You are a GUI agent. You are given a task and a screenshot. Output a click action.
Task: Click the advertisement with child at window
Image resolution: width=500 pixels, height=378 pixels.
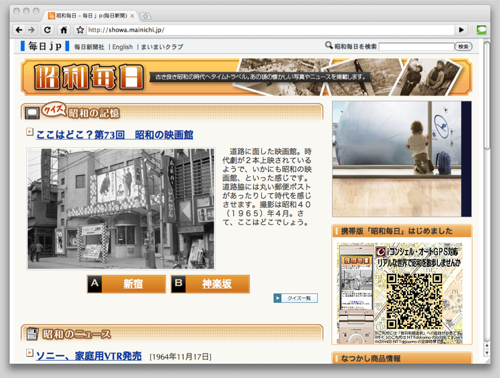402,159
